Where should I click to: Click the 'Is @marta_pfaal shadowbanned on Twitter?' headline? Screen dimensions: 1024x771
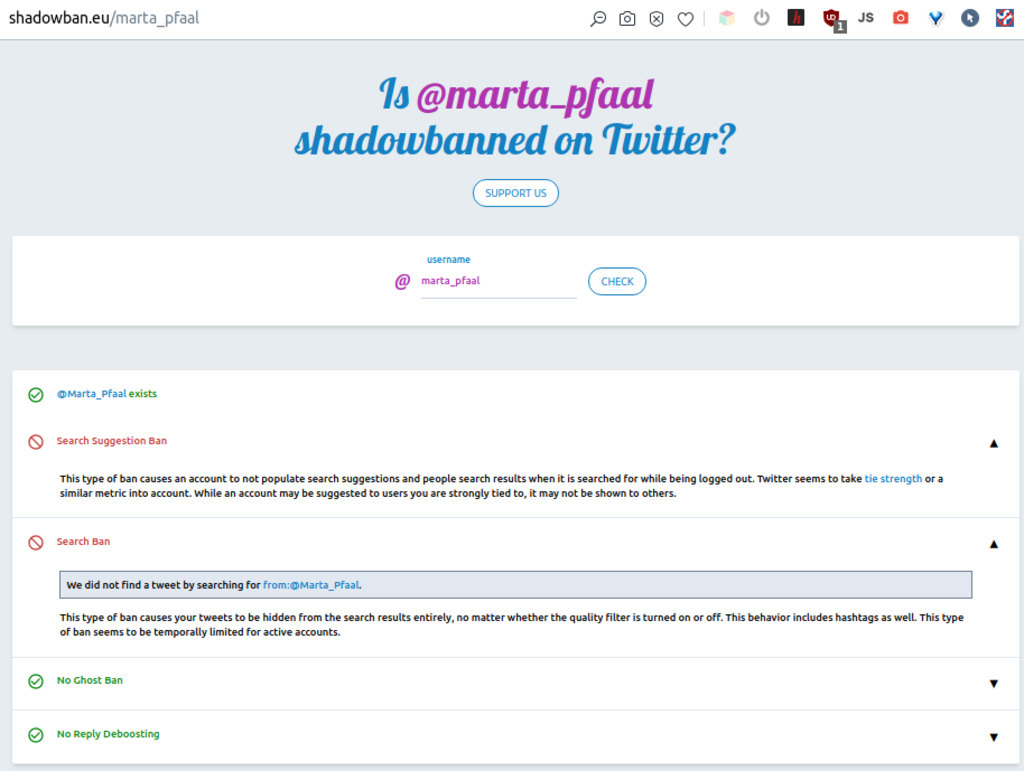point(515,118)
